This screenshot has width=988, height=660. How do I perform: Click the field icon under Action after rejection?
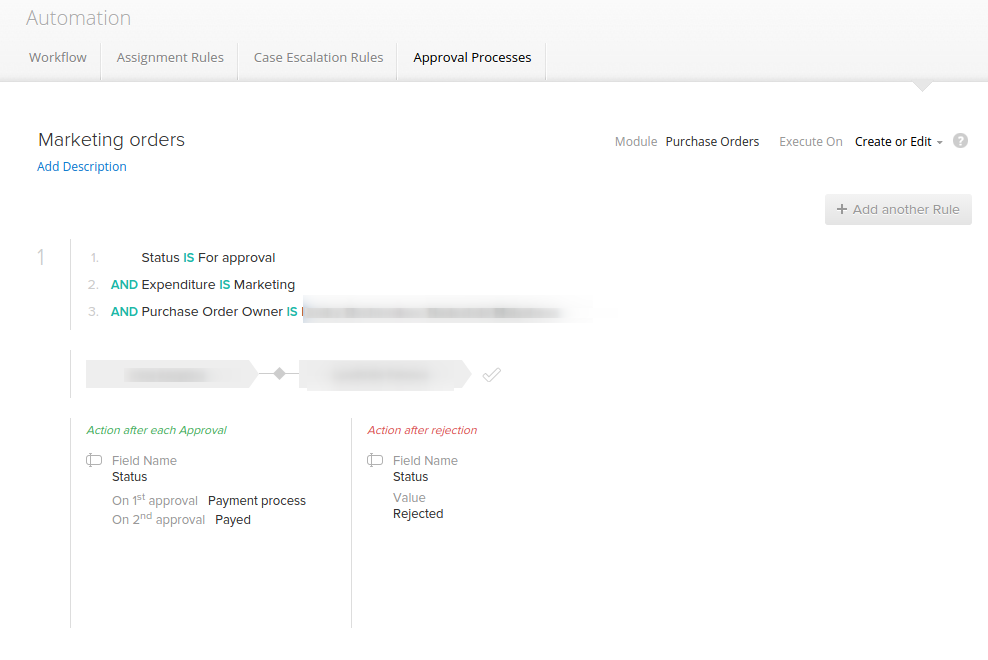(x=375, y=460)
